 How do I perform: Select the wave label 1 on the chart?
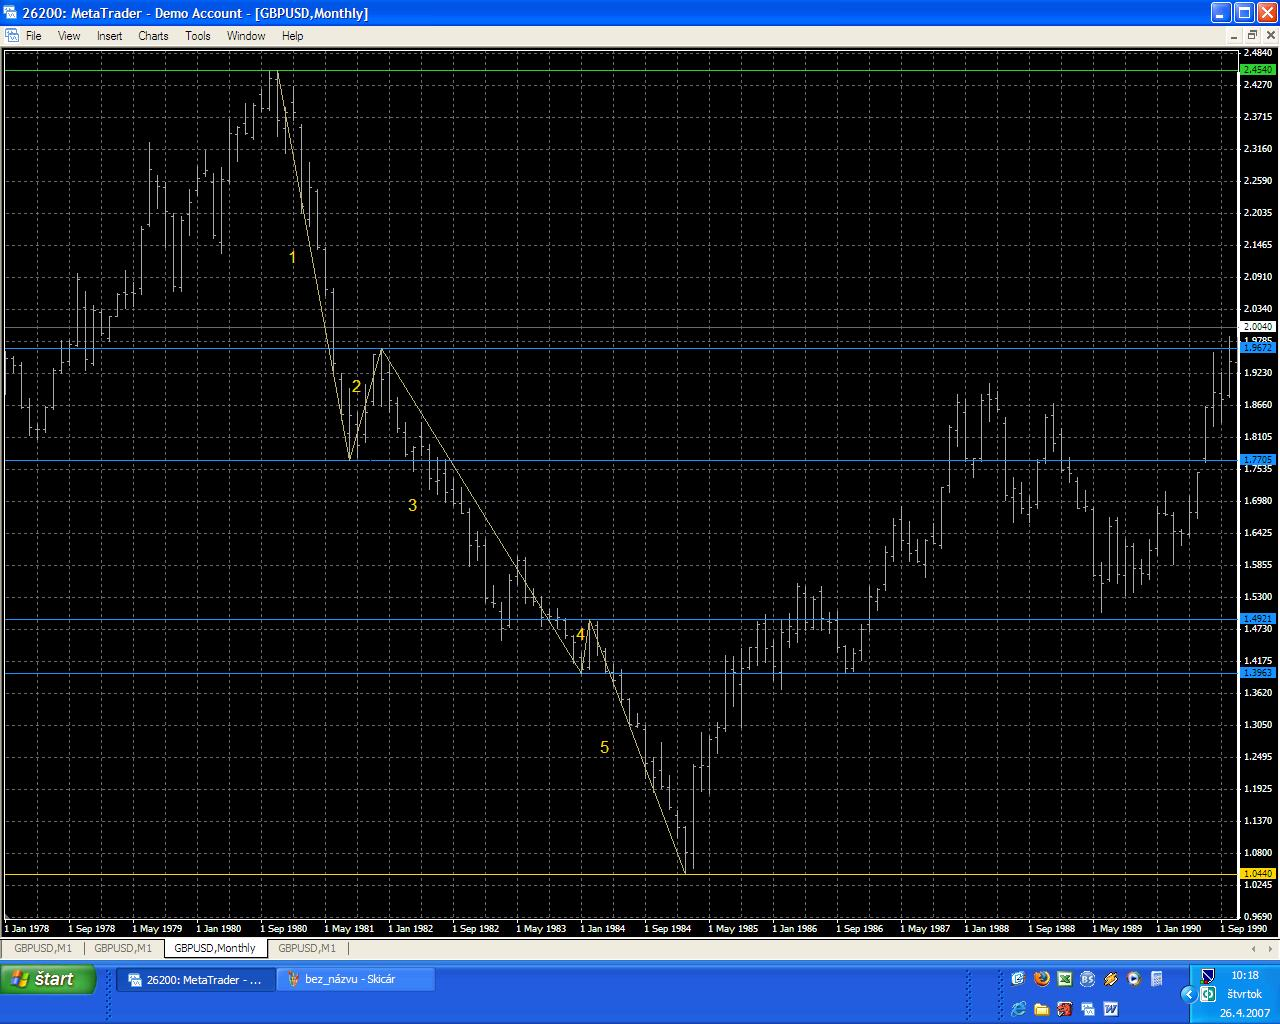click(x=292, y=258)
